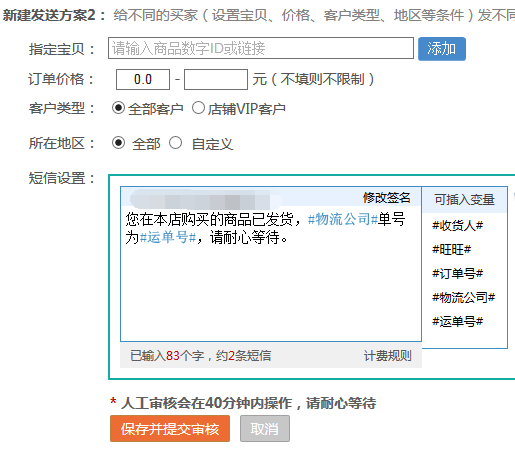515x458 pixels.
Task: Click the 客户类型 label
Action: tap(61, 108)
